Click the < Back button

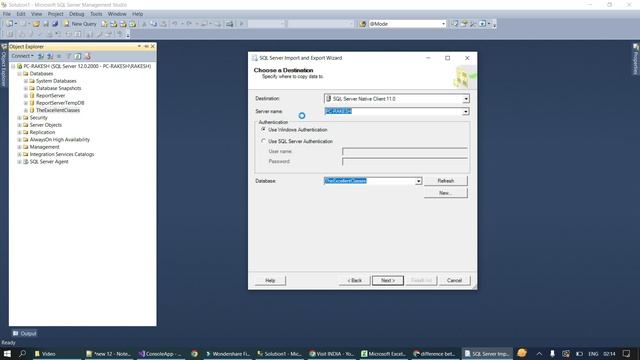[354, 280]
